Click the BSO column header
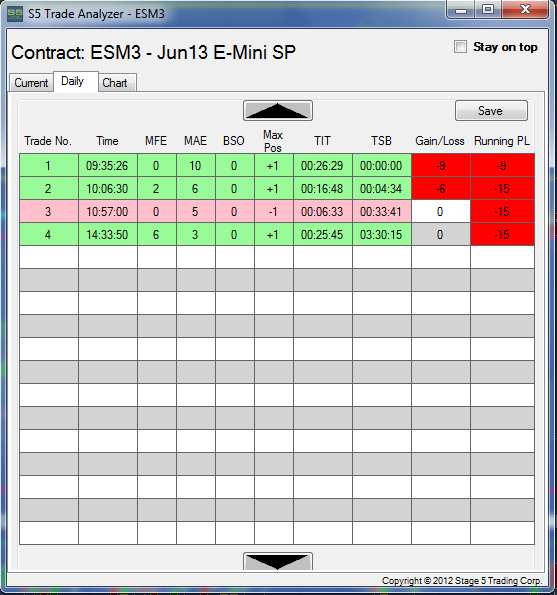This screenshot has height=595, width=557. (234, 141)
